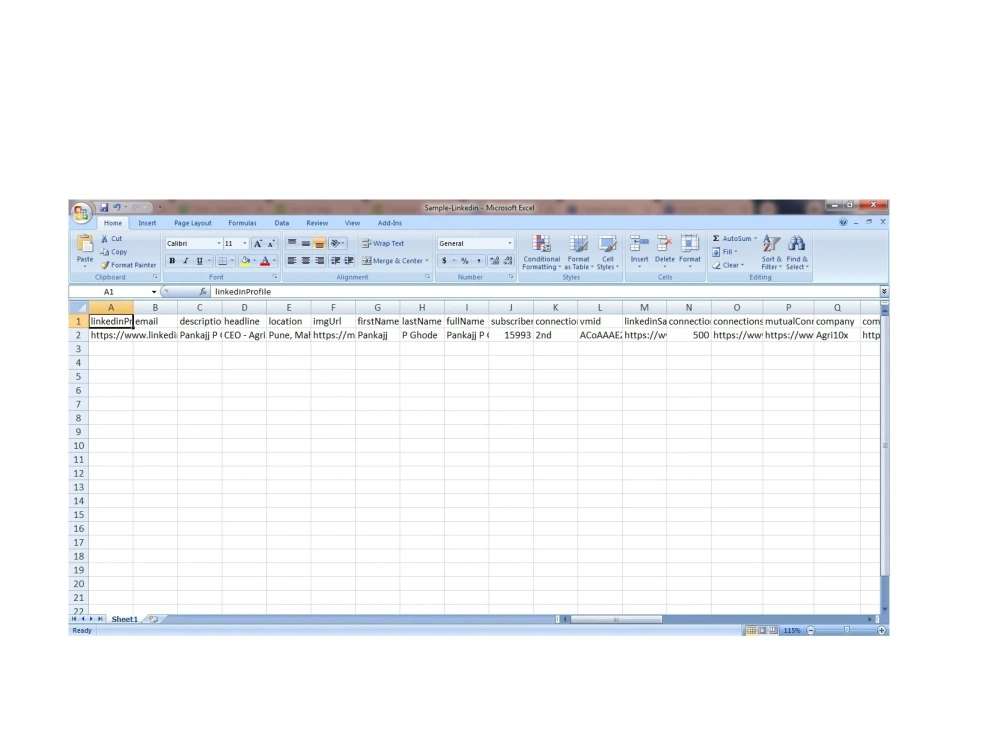Click the Paste clipboard icon
The width and height of the screenshot is (1000, 750).
coord(85,244)
